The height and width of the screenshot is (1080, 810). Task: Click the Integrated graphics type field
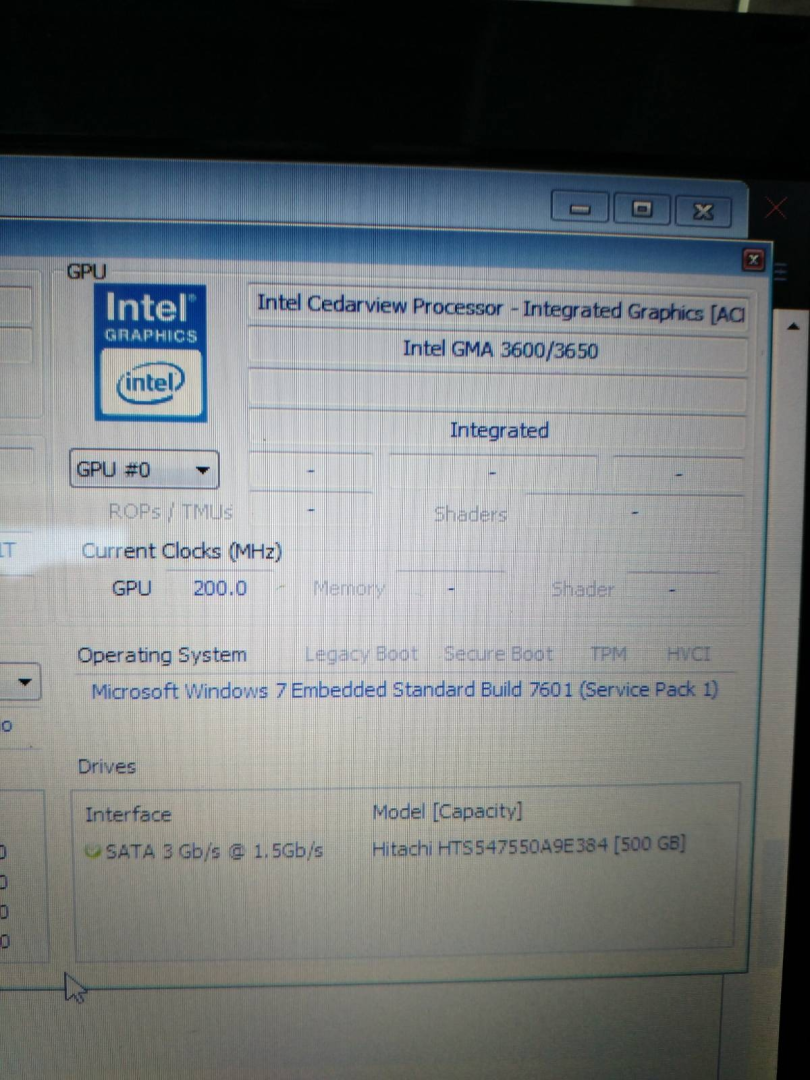coord(497,430)
